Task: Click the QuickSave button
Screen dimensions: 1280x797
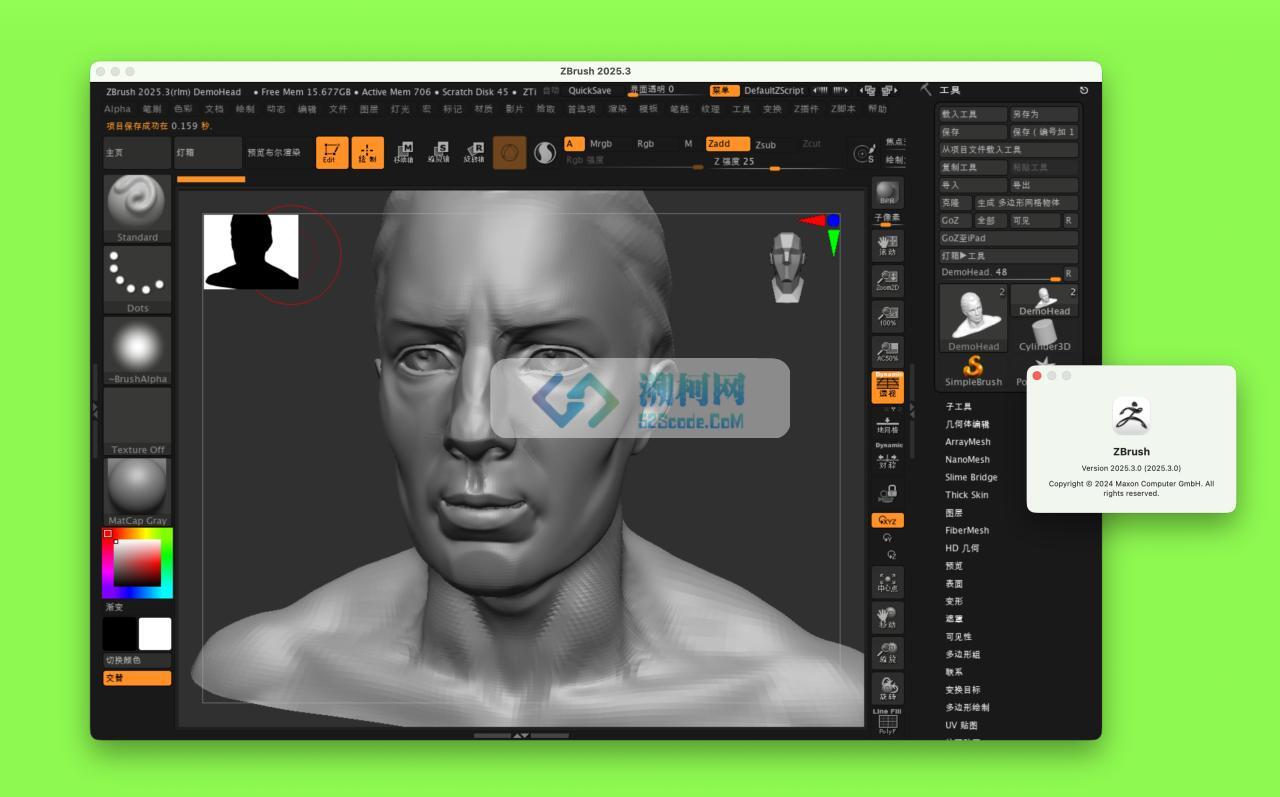Action: click(590, 90)
